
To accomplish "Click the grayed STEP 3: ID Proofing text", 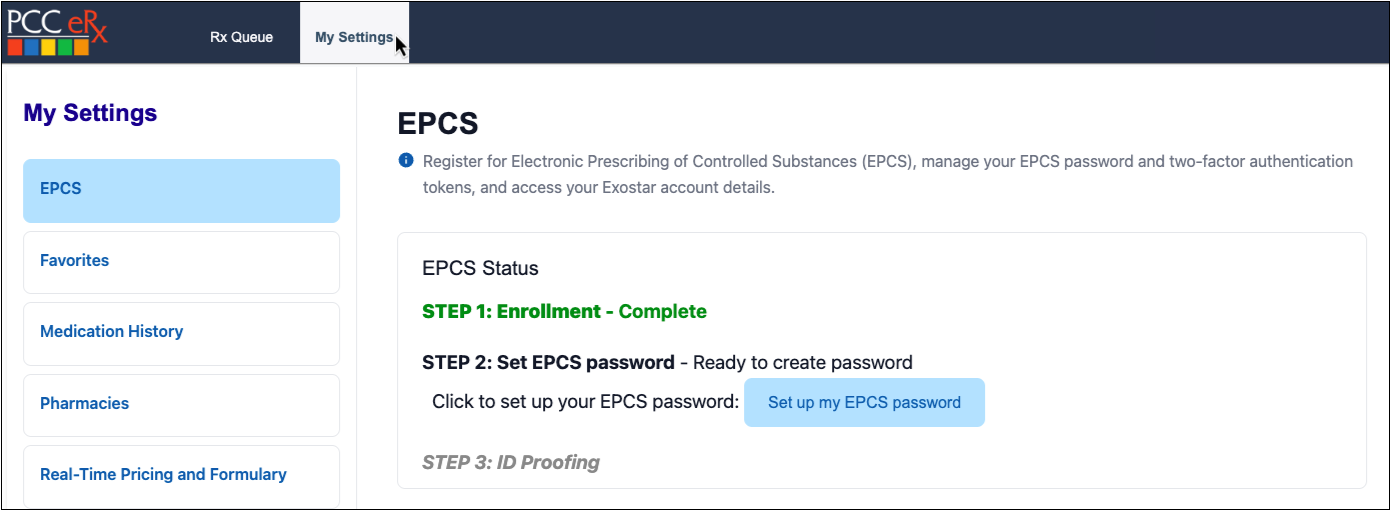I will coord(511,462).
